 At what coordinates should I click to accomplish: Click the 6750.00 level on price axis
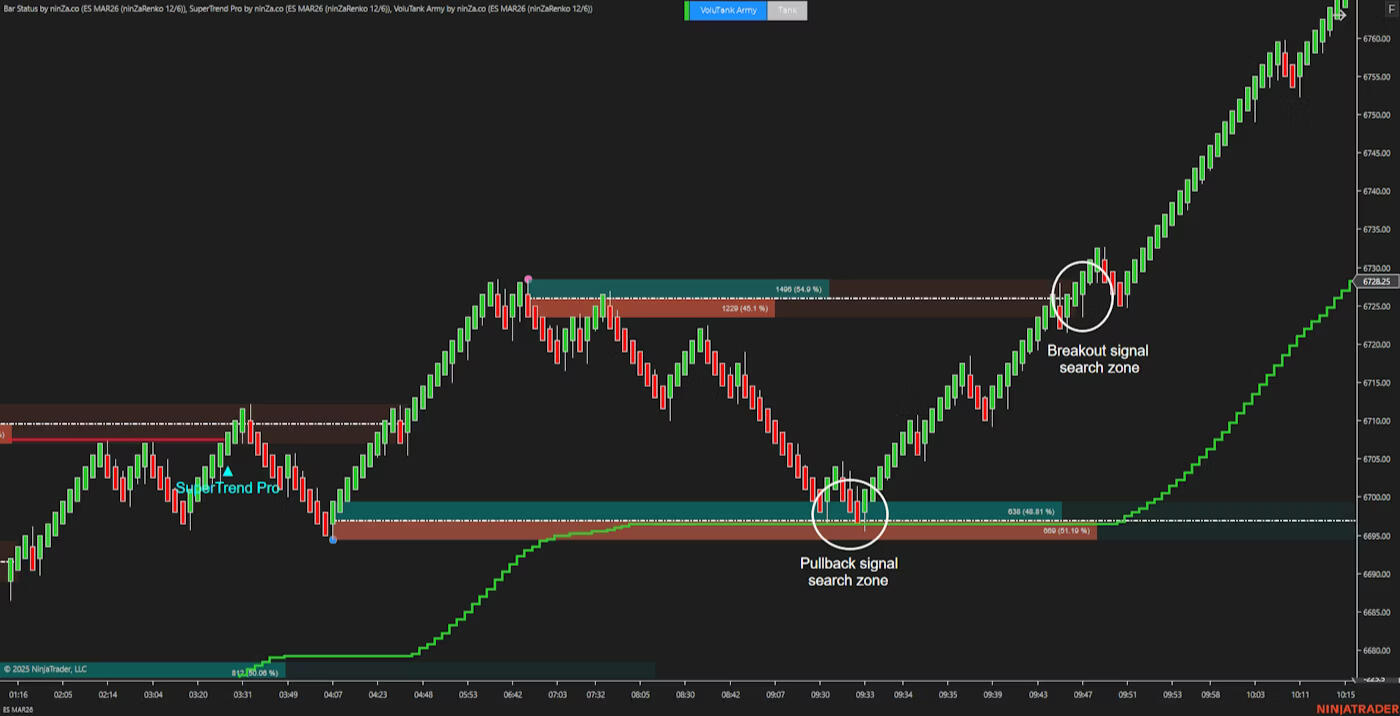point(1377,115)
